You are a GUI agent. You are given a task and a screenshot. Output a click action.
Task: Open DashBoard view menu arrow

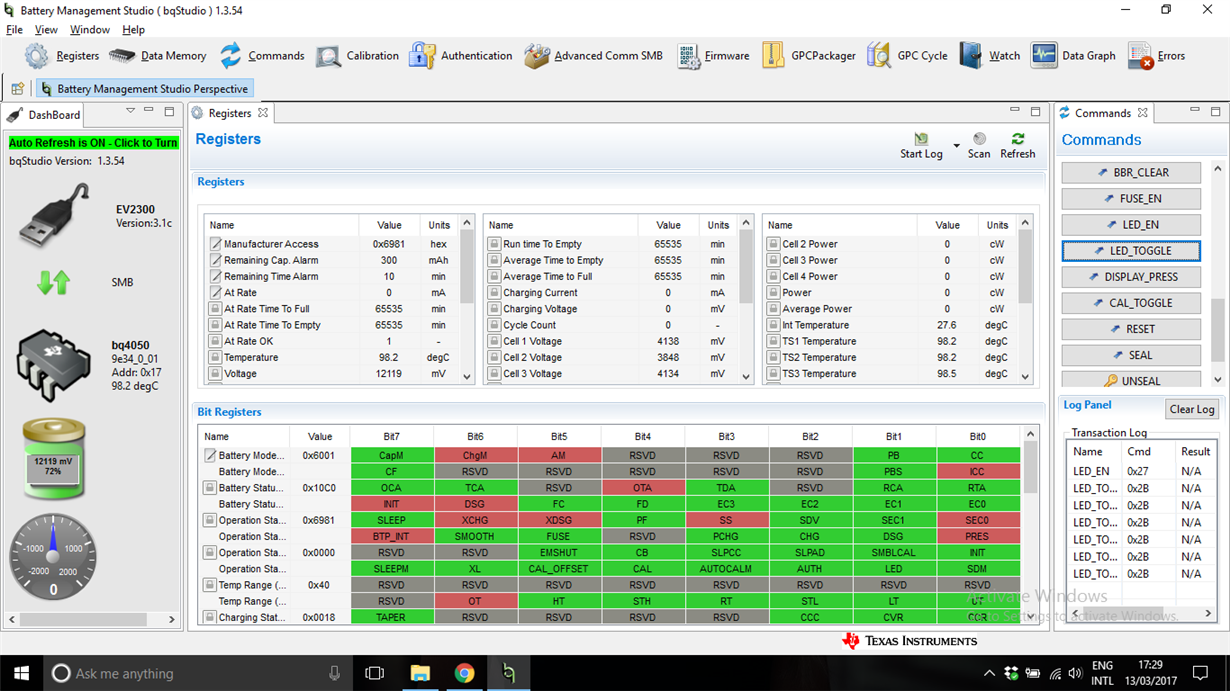point(130,112)
